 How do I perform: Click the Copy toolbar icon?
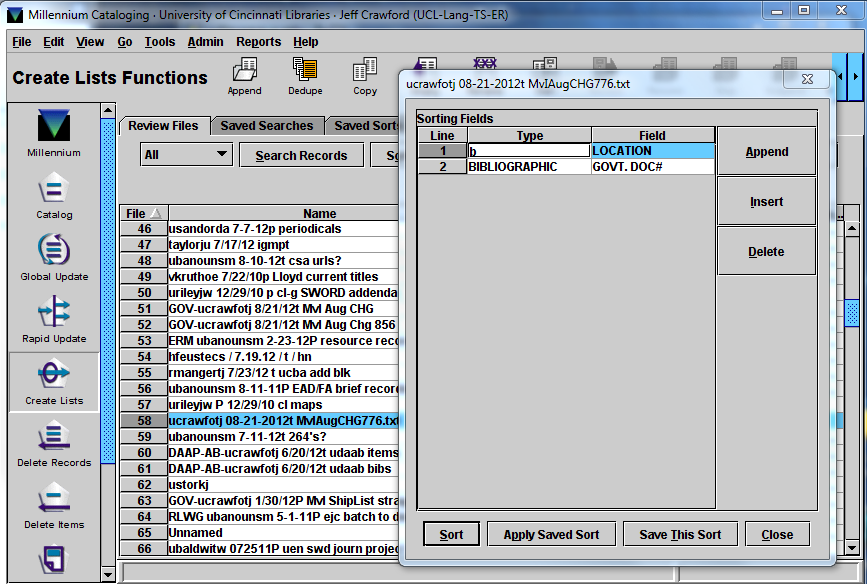click(365, 76)
